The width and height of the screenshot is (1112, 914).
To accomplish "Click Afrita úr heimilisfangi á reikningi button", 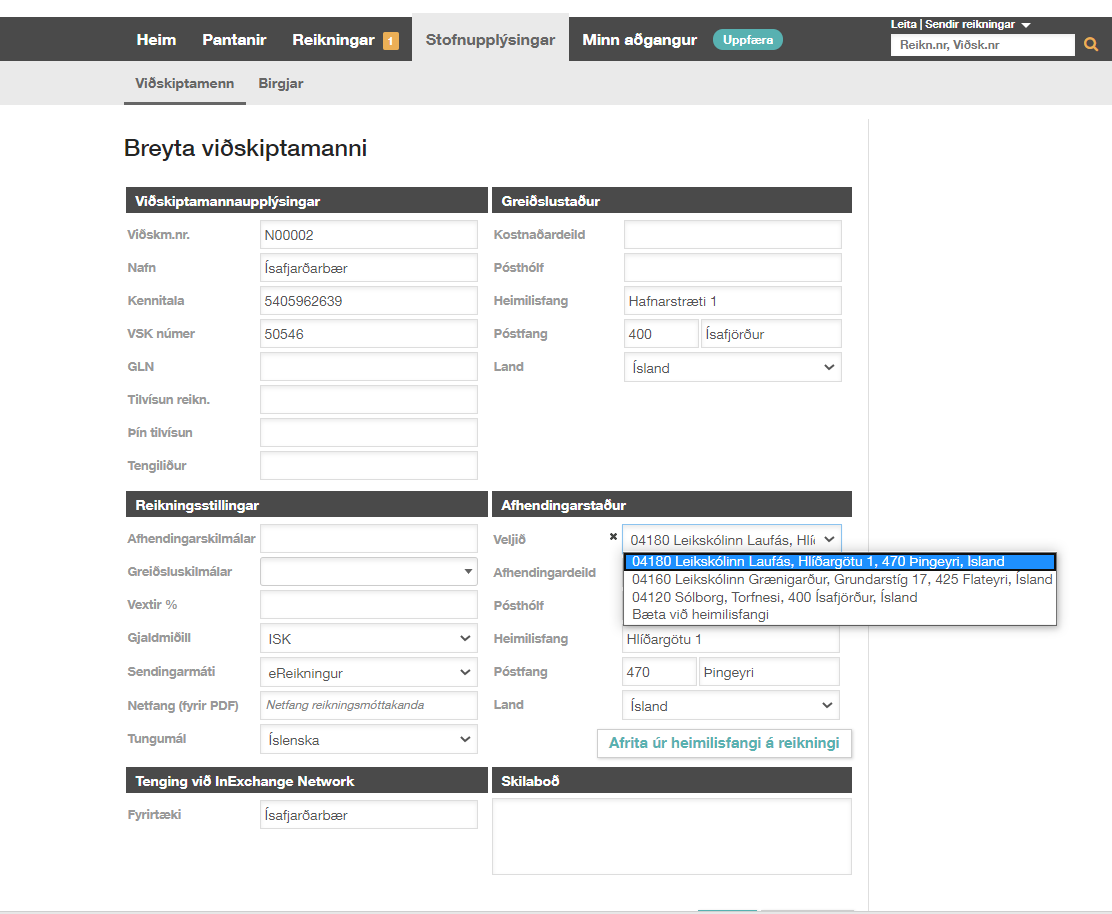I will [x=724, y=744].
